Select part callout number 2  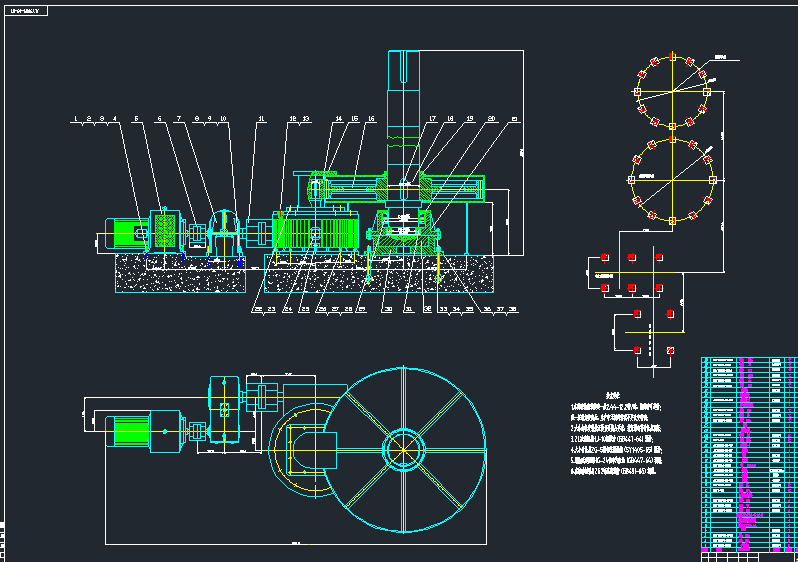(x=89, y=119)
